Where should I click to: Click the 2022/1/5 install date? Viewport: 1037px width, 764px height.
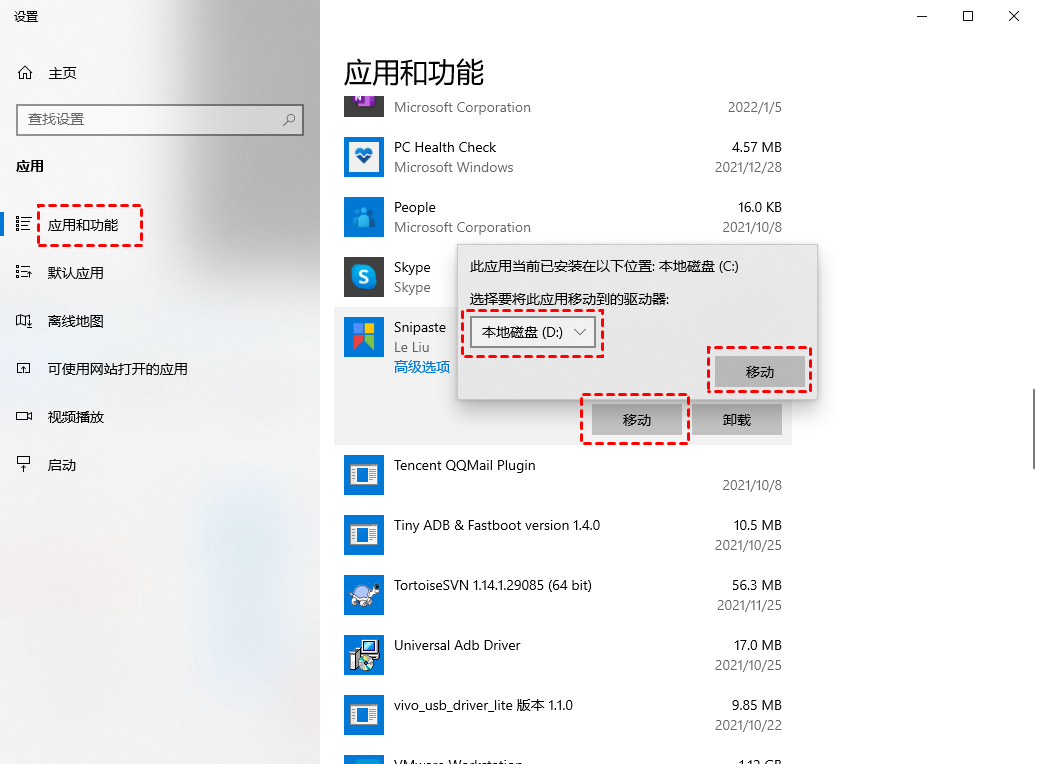point(755,107)
